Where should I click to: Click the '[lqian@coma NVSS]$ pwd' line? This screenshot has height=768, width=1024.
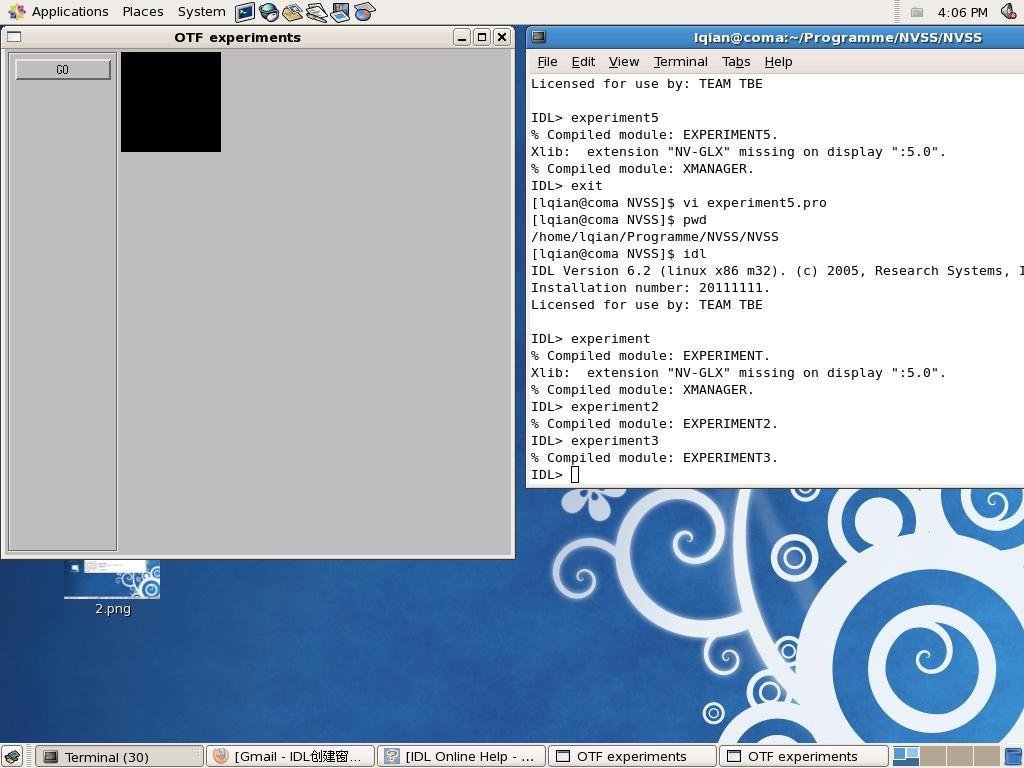coord(619,220)
